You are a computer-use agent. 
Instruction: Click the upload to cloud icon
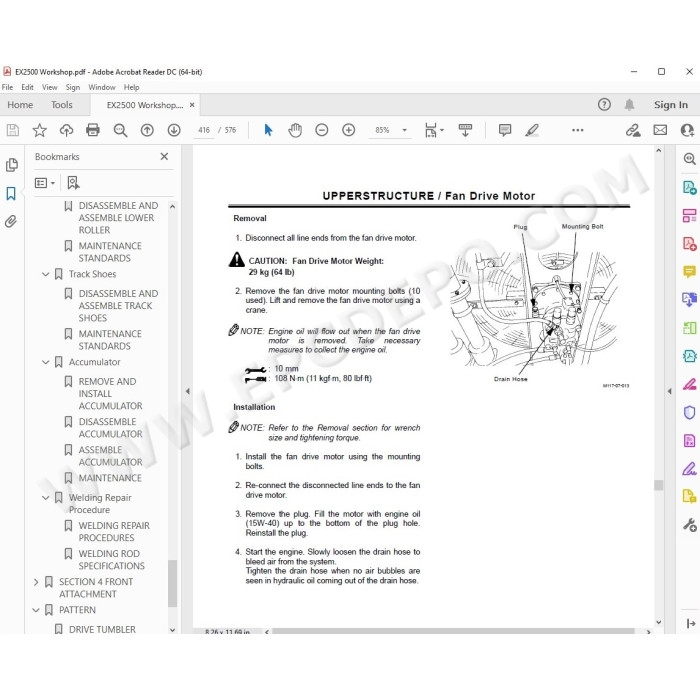pos(66,130)
